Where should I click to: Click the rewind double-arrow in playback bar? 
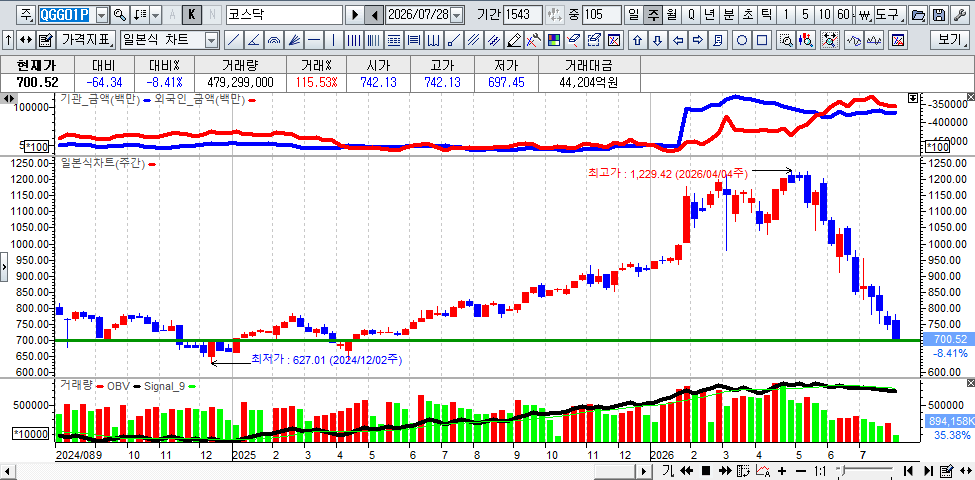686,470
